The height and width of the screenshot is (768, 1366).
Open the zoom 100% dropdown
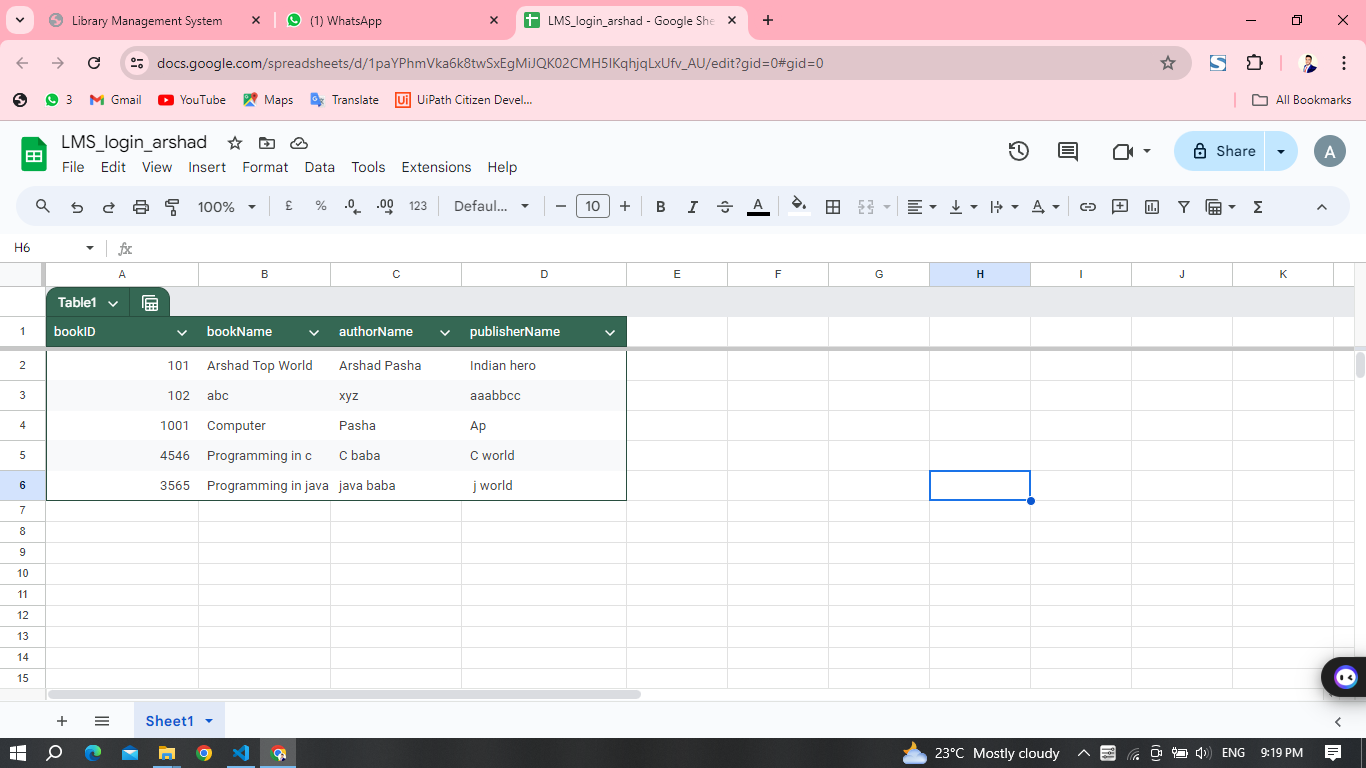click(x=226, y=207)
